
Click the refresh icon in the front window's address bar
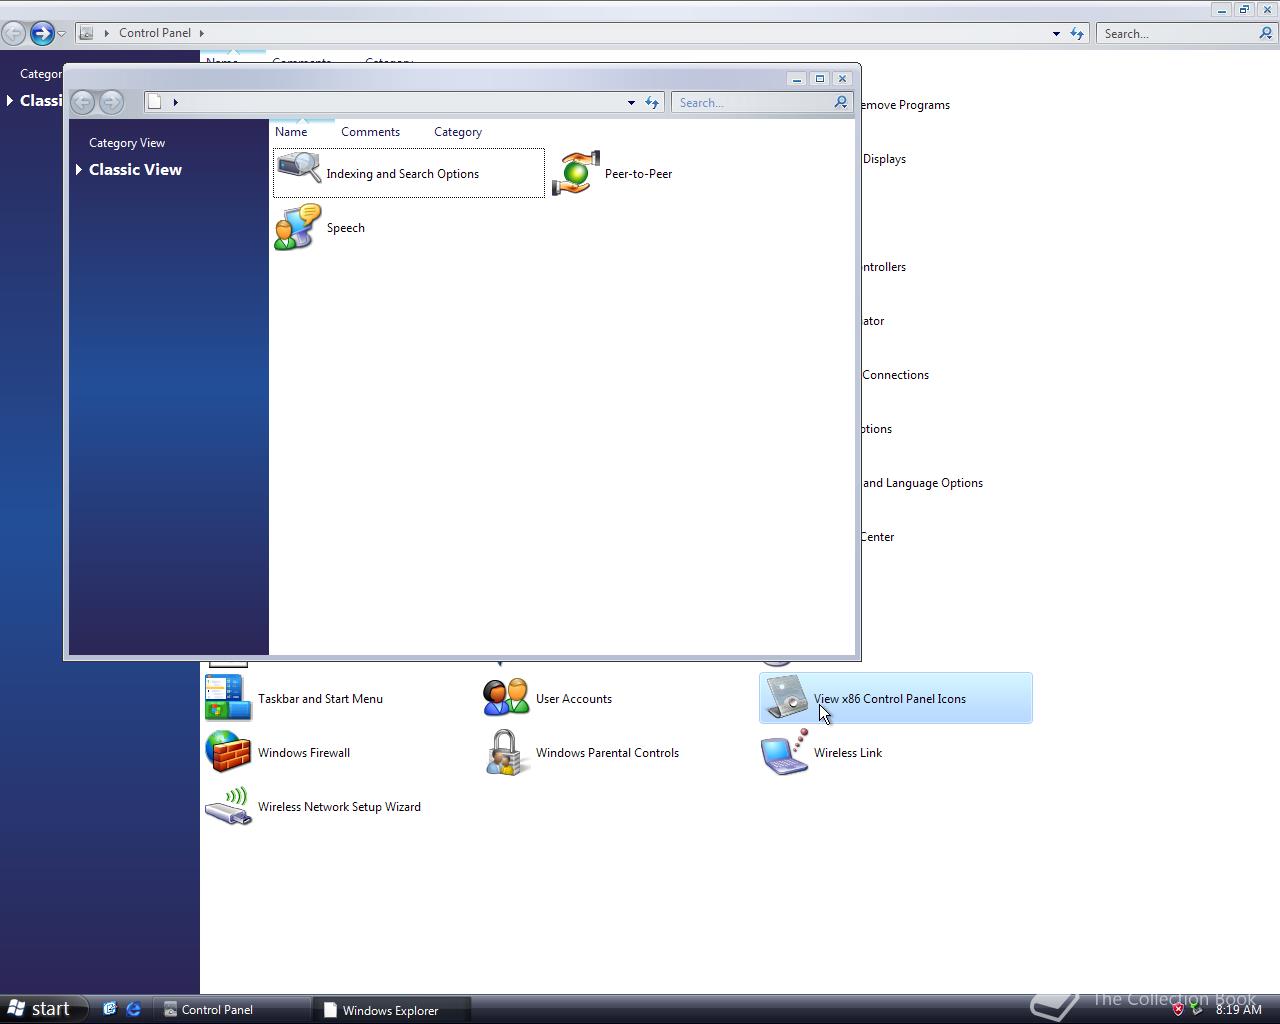pos(652,102)
